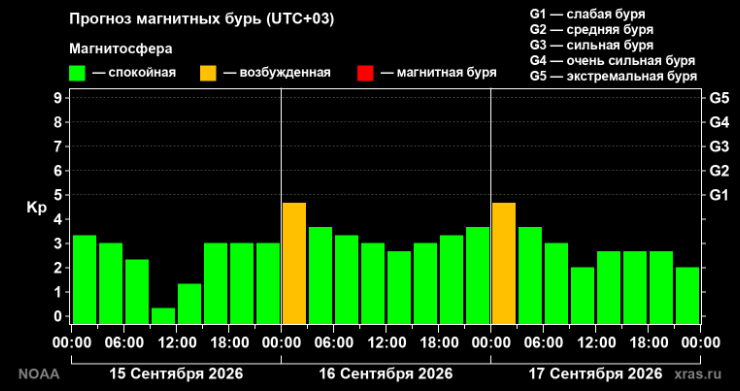740x391 pixels.
Task: Click the orange "возбужденная" legend swatch
Action: pos(208,73)
